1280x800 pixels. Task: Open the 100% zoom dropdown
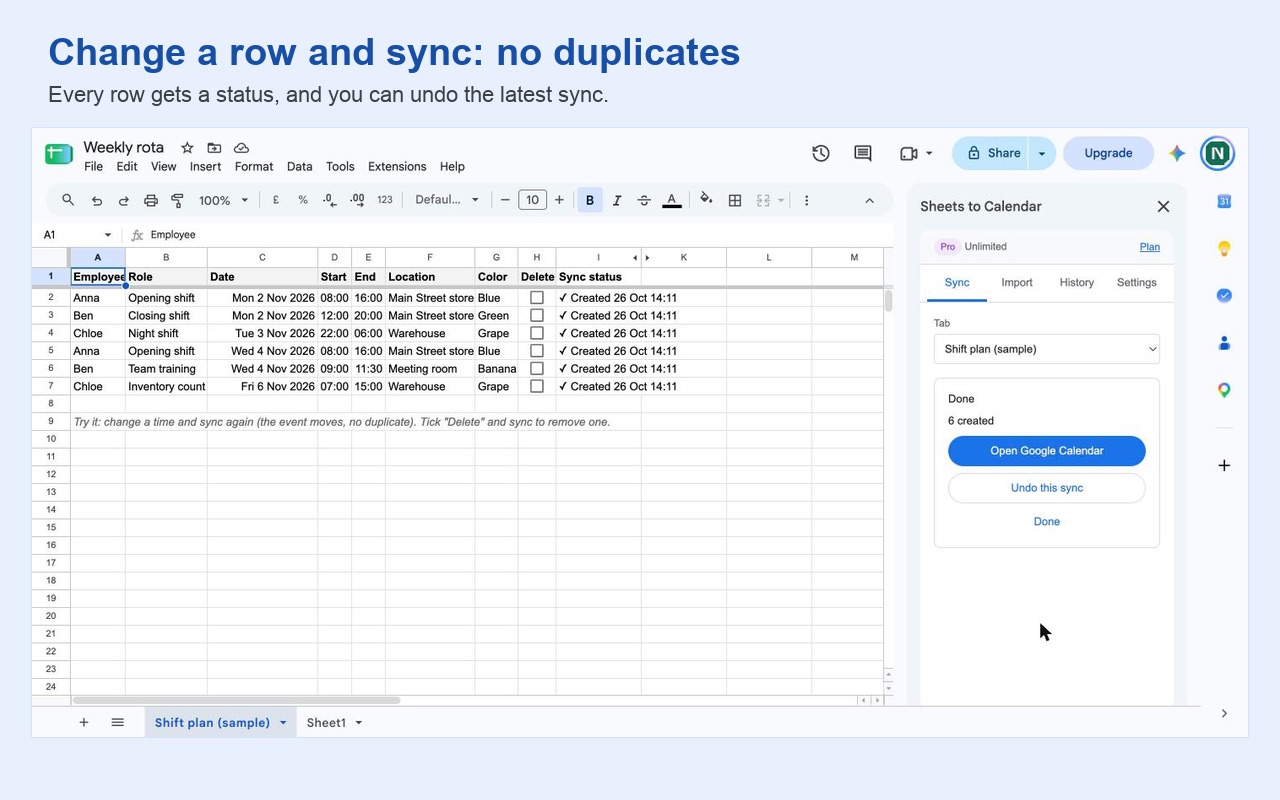(x=223, y=200)
